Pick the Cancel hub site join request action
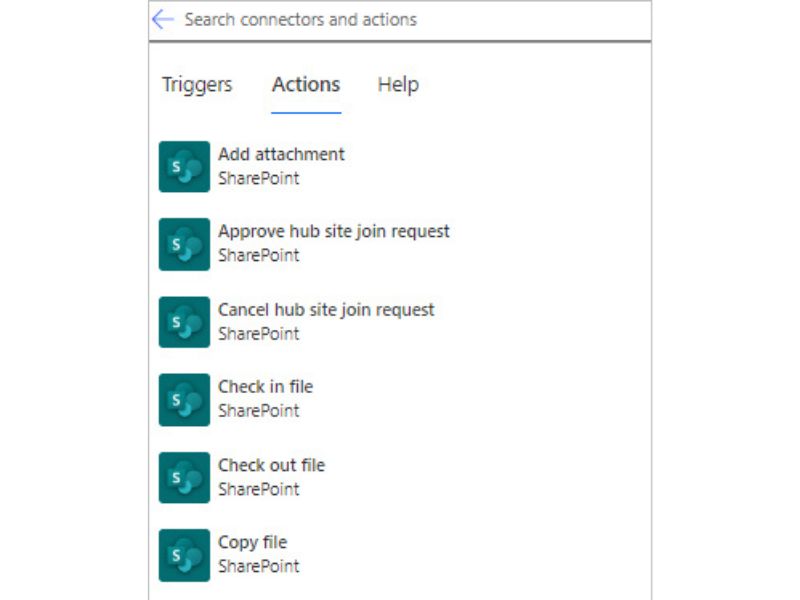Screen dimensions: 800x600 (326, 310)
